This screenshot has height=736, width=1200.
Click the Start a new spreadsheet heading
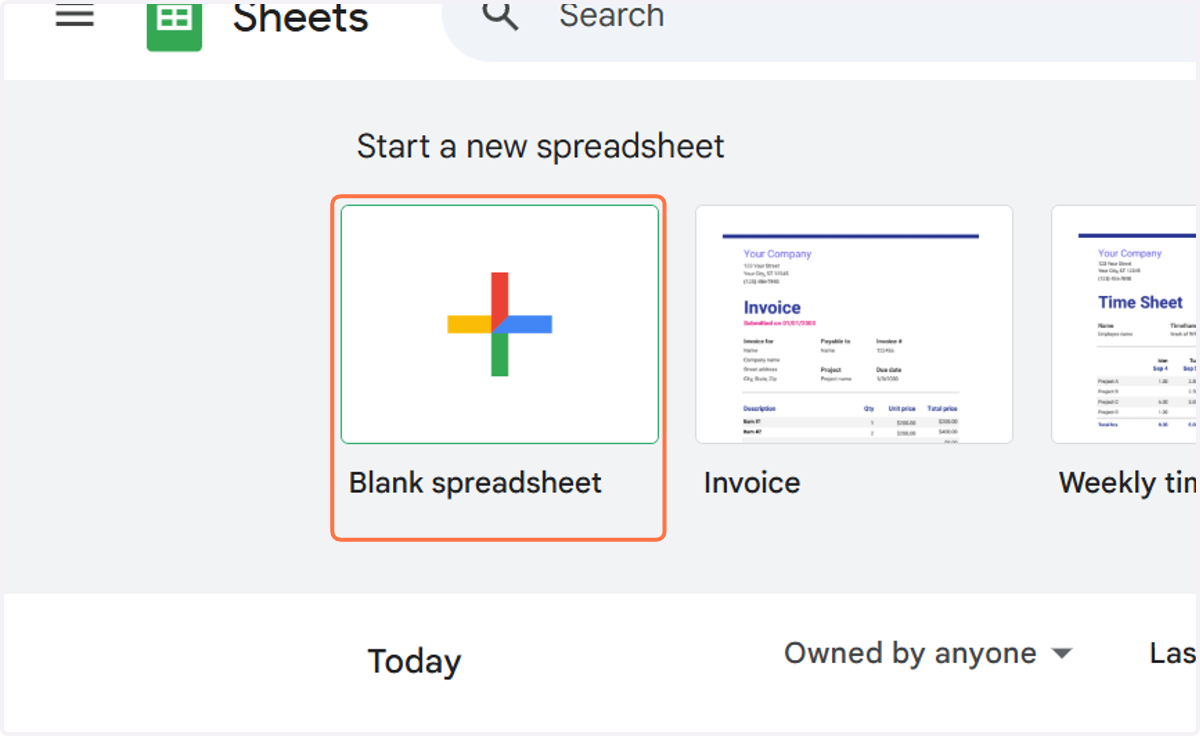540,147
